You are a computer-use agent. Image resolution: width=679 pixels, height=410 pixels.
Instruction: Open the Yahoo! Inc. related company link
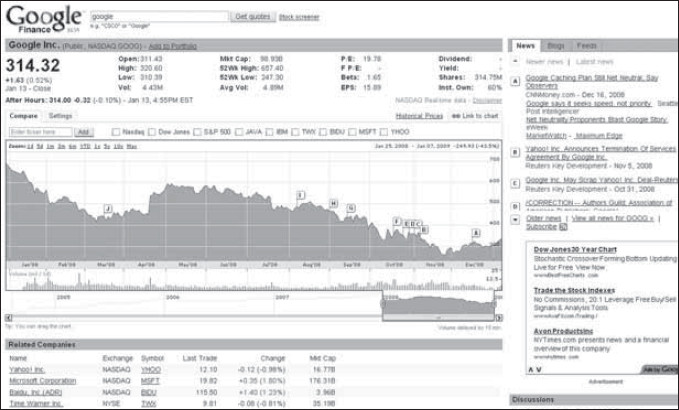click(x=27, y=370)
